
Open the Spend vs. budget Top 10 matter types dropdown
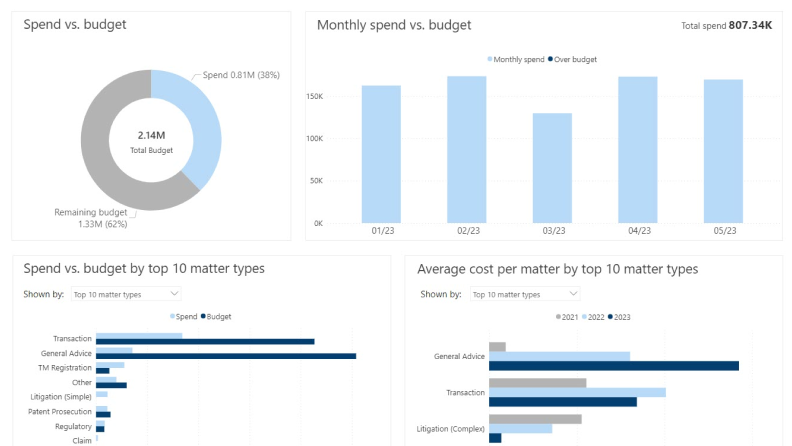coord(126,294)
